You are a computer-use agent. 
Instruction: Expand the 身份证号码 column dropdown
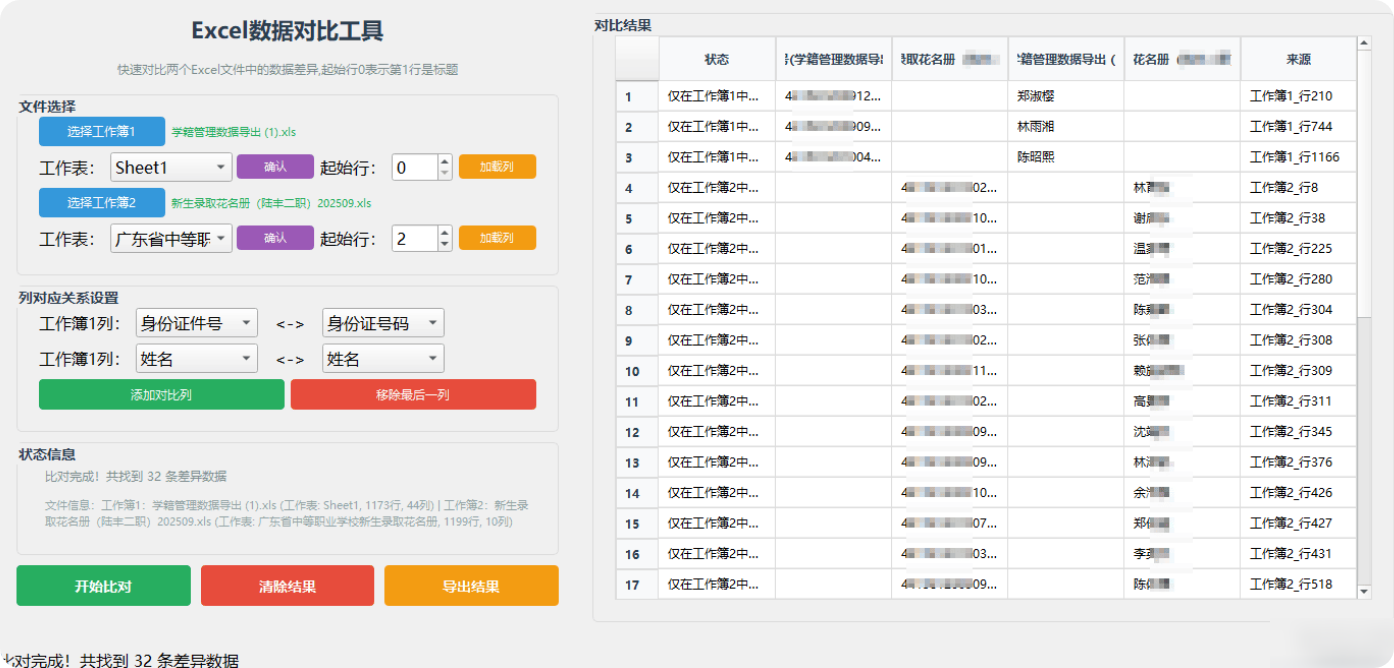(383, 323)
